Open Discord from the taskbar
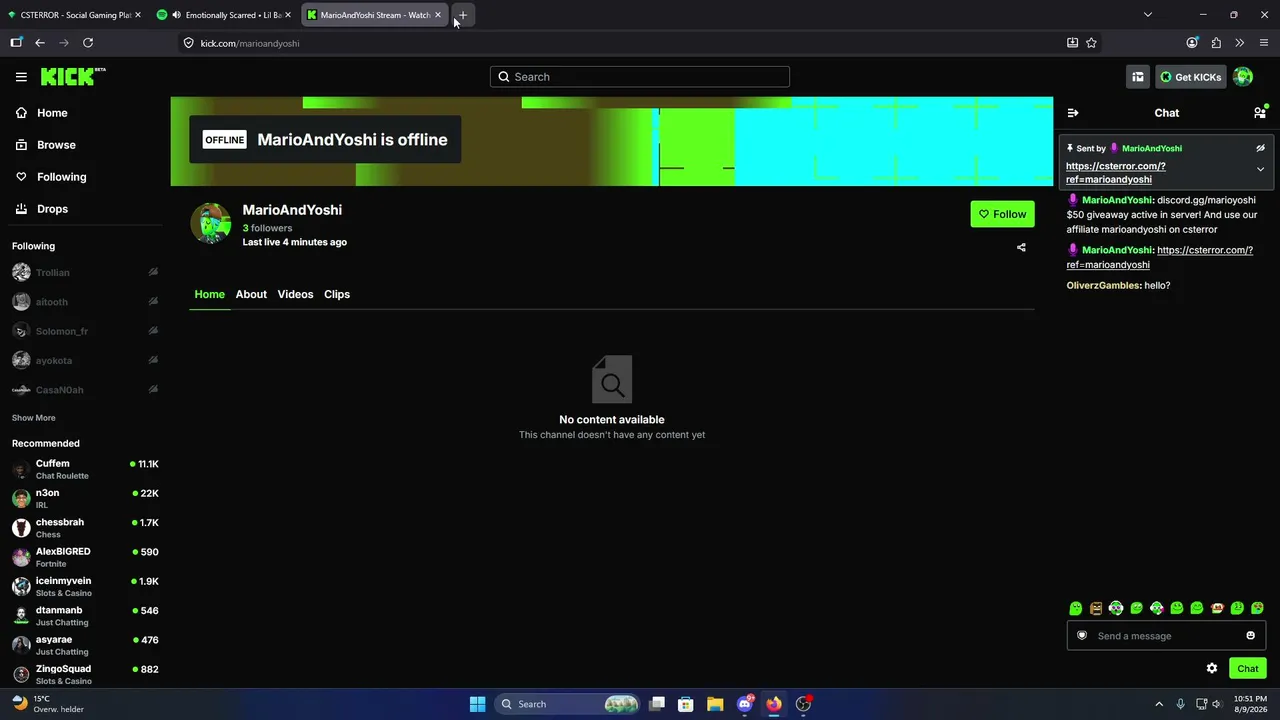 [x=744, y=704]
